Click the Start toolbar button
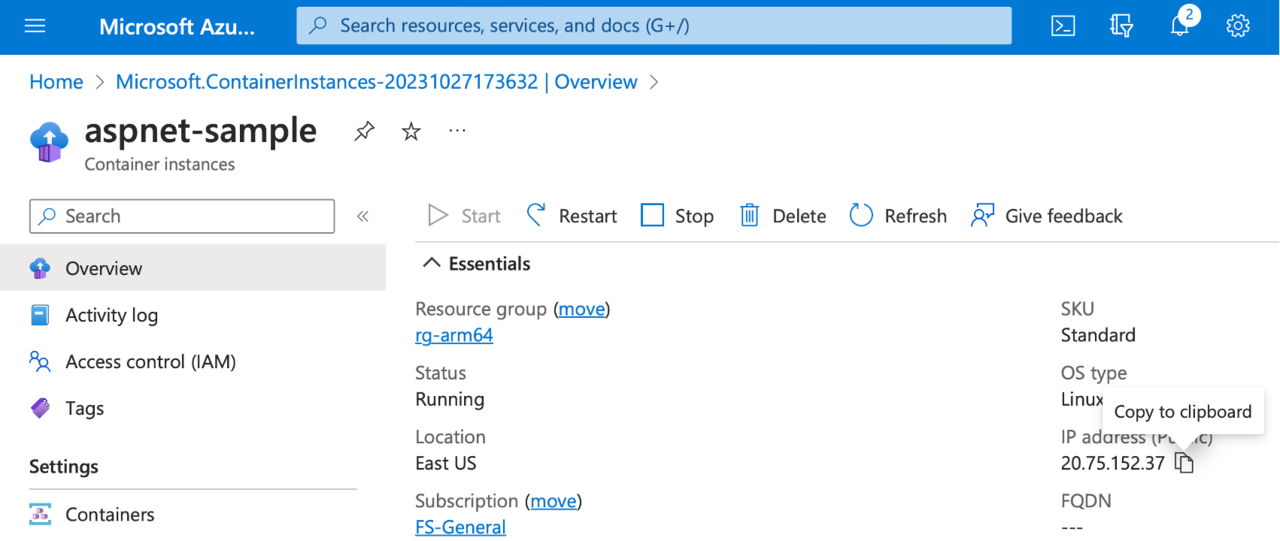This screenshot has height=541, width=1280. [x=464, y=216]
